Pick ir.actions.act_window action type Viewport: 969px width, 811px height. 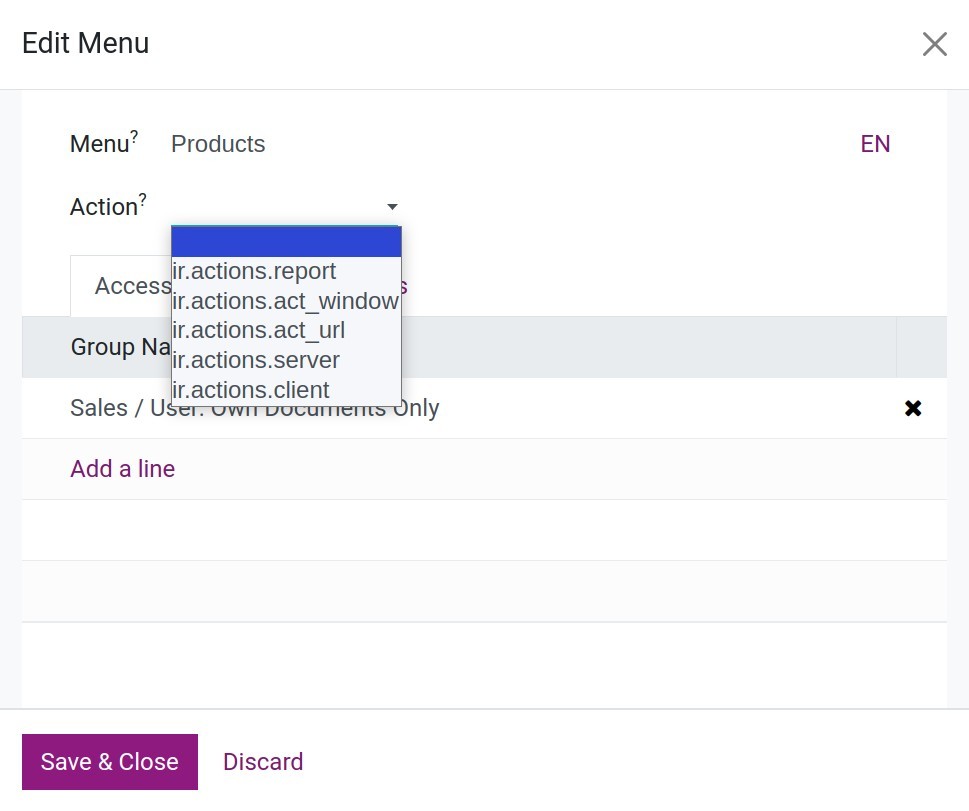pos(285,301)
